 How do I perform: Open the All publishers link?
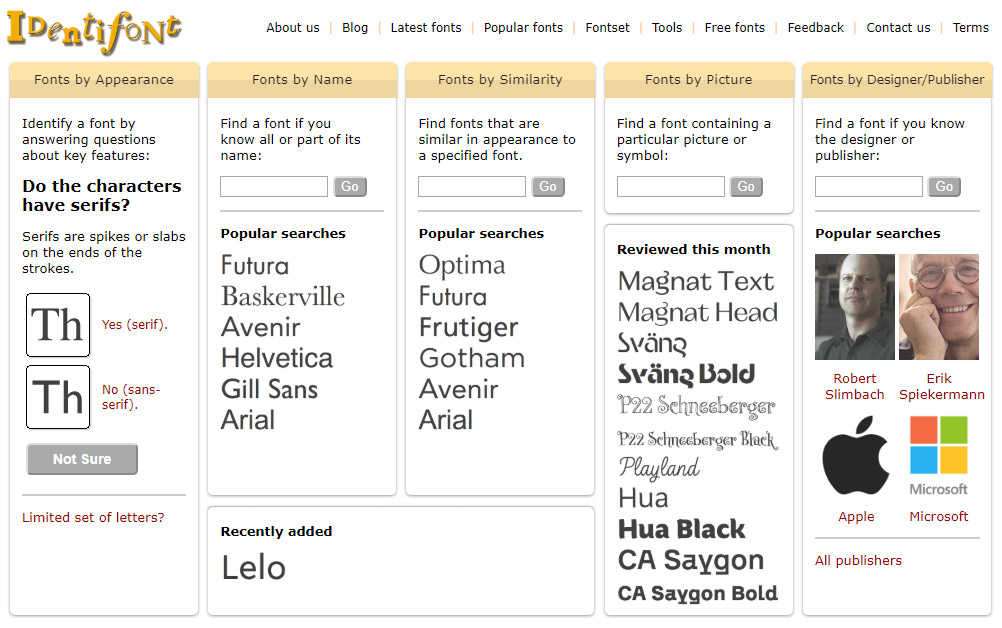[x=858, y=560]
